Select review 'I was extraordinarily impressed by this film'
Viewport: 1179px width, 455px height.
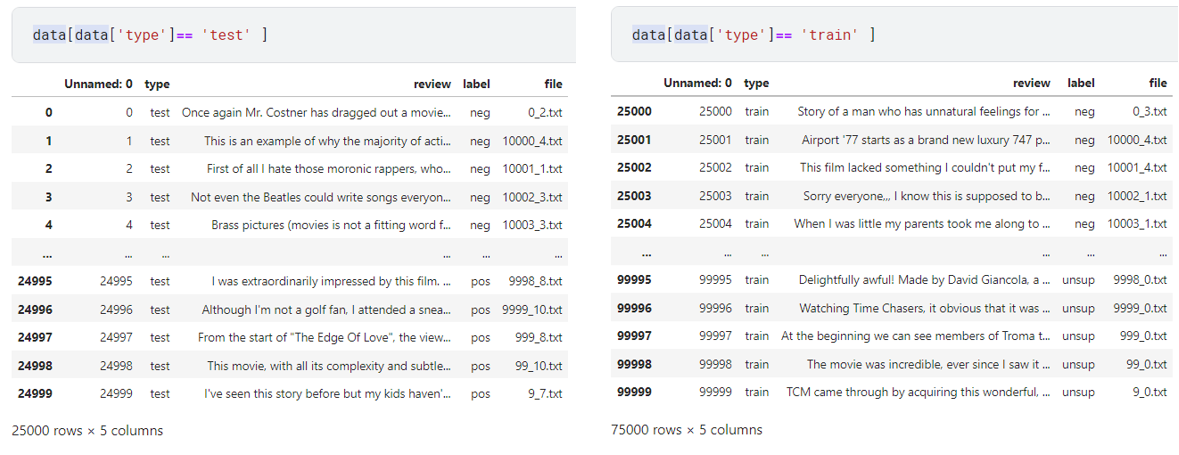coord(332,281)
